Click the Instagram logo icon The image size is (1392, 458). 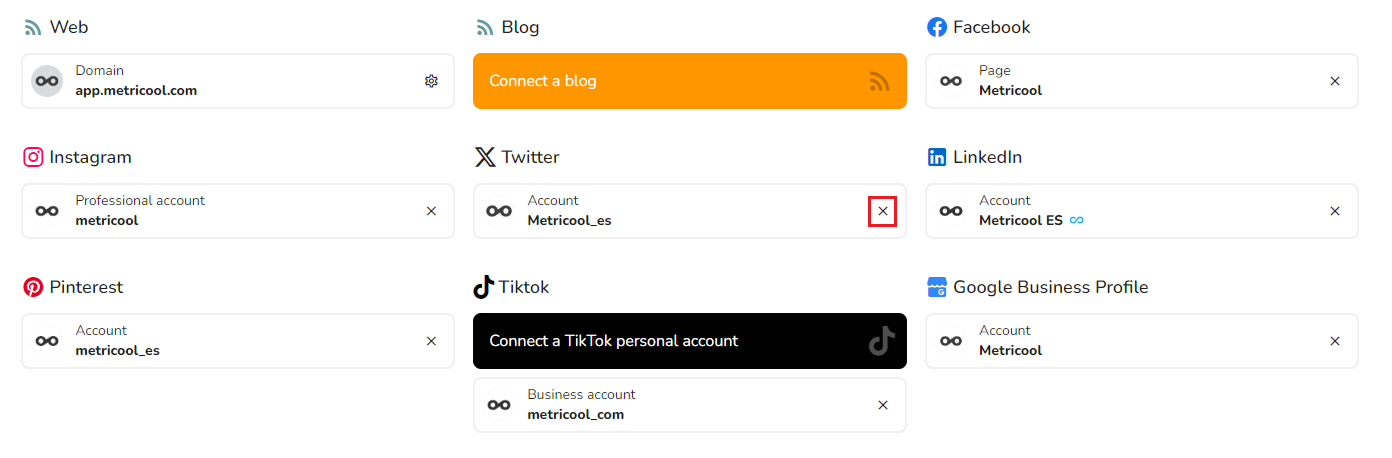pyautogui.click(x=33, y=157)
